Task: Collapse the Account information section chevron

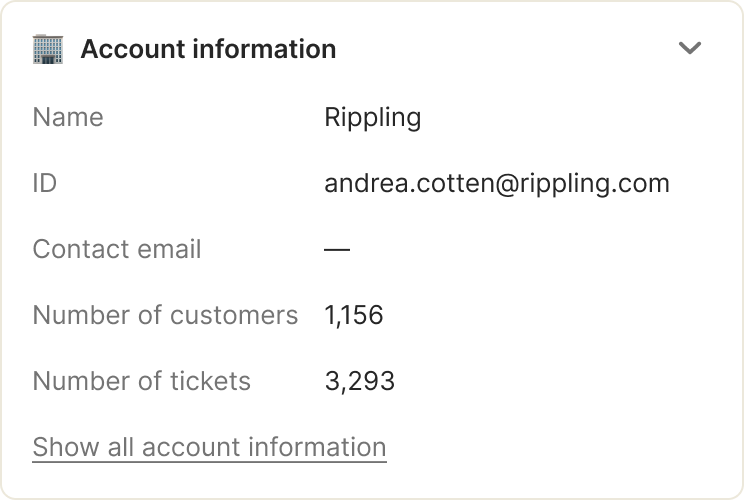Action: tap(690, 48)
